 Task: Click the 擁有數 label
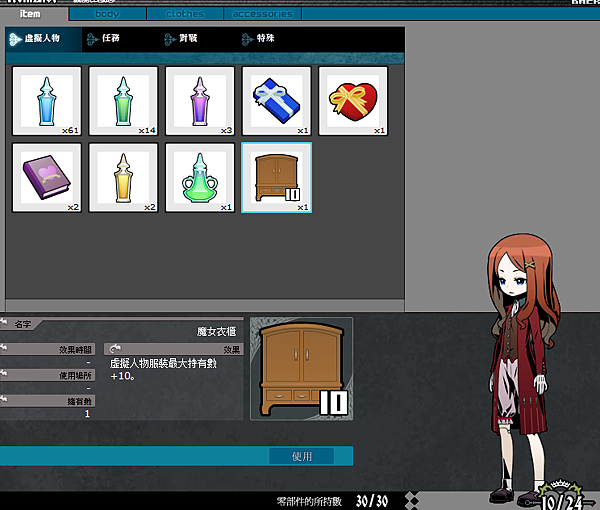click(79, 401)
